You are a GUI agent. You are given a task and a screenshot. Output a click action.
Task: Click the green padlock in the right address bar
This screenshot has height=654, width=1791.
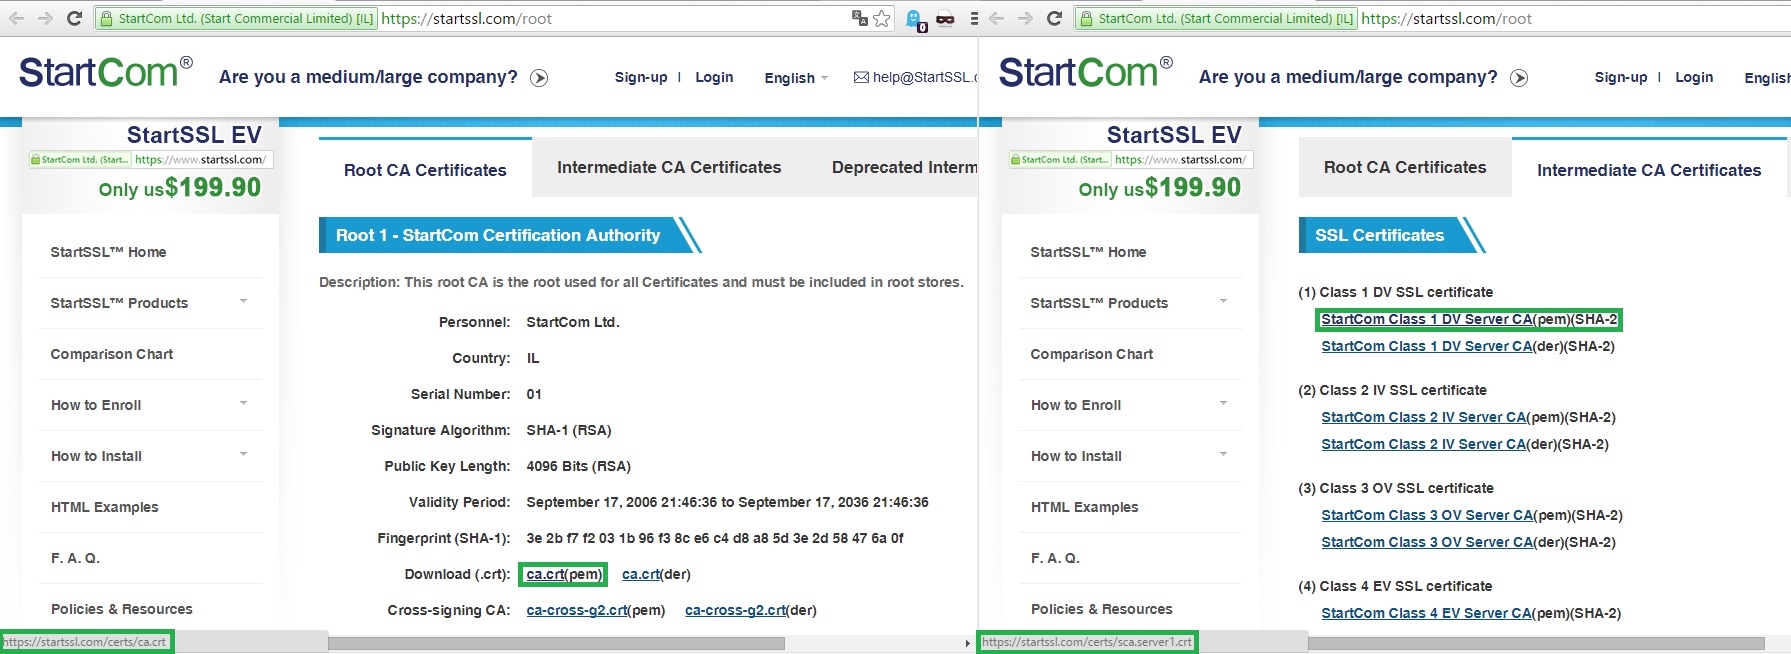[x=1086, y=18]
